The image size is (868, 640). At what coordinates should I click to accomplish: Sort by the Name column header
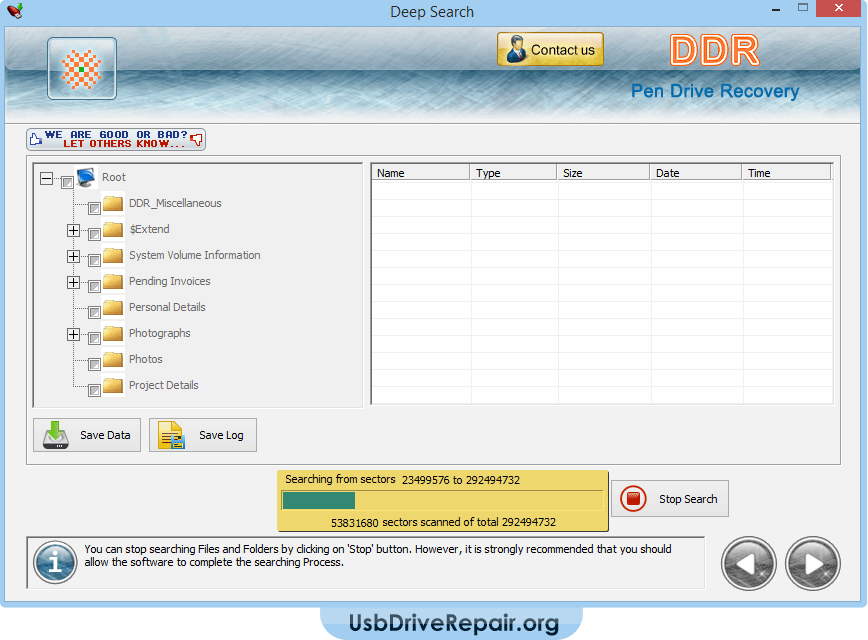click(421, 173)
